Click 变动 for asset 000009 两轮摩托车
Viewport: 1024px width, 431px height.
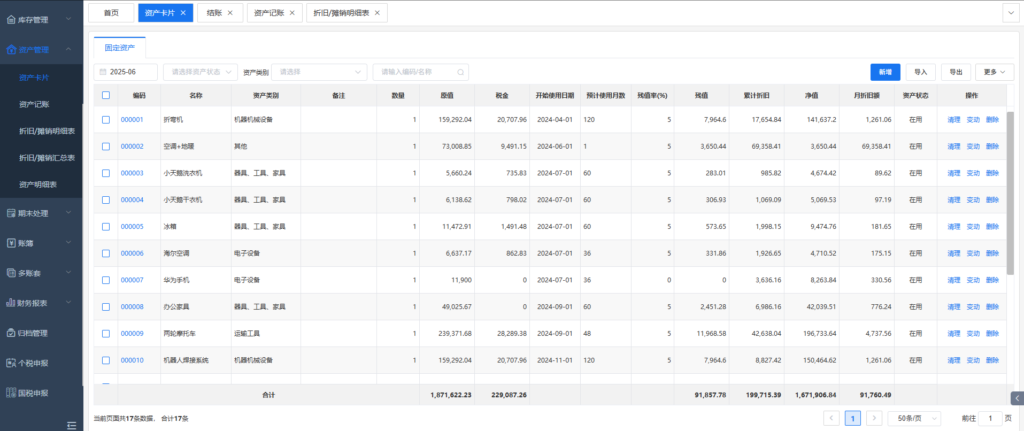point(973,333)
